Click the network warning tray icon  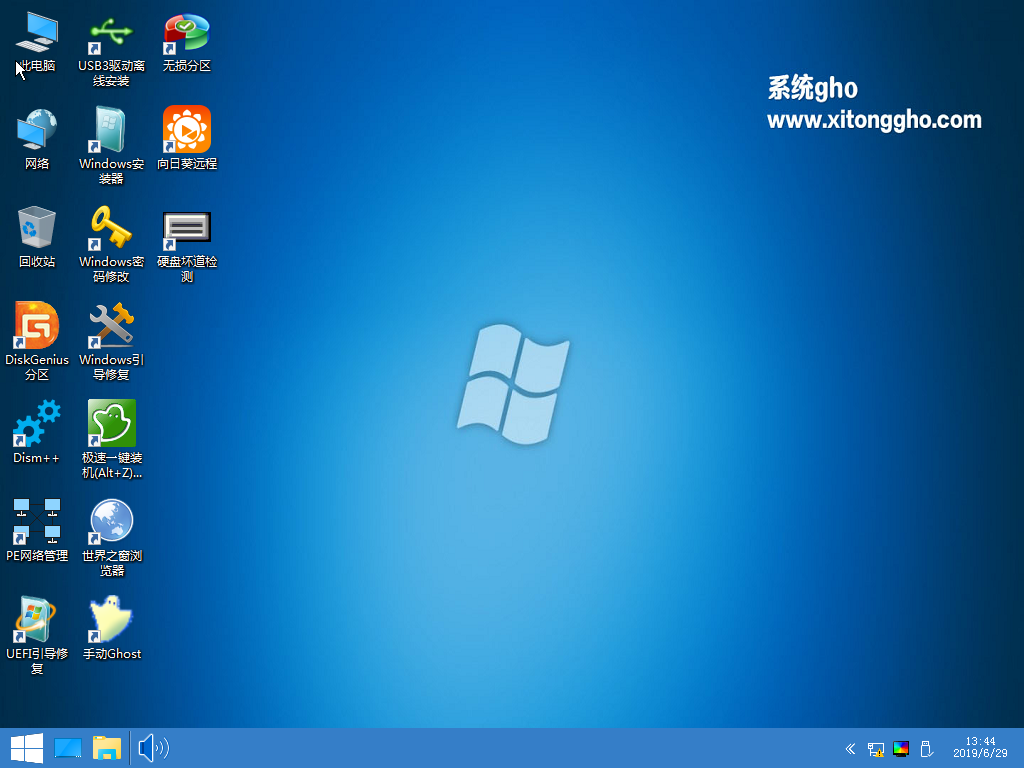[x=876, y=749]
